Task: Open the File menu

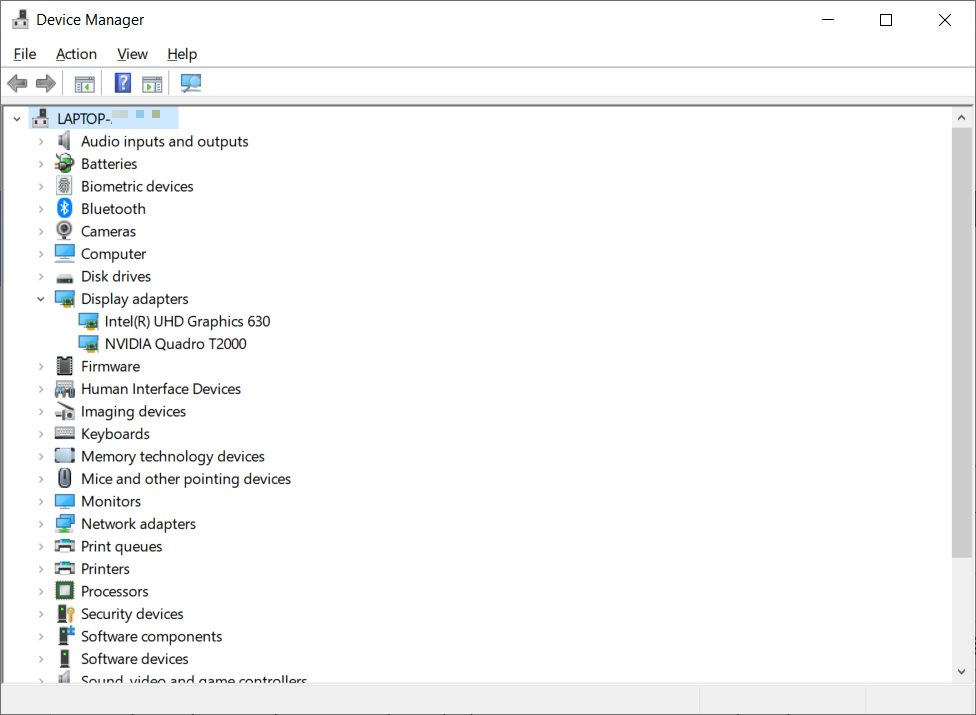Action: [24, 54]
